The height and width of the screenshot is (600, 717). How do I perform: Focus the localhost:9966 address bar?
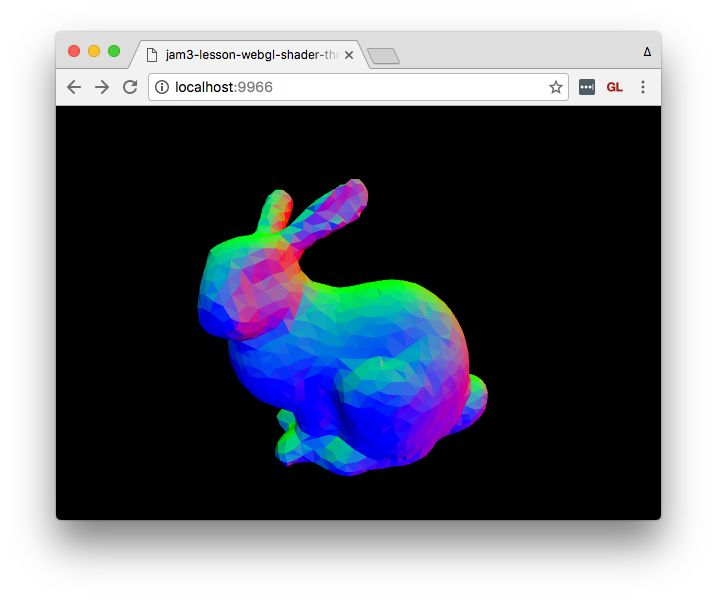[358, 87]
